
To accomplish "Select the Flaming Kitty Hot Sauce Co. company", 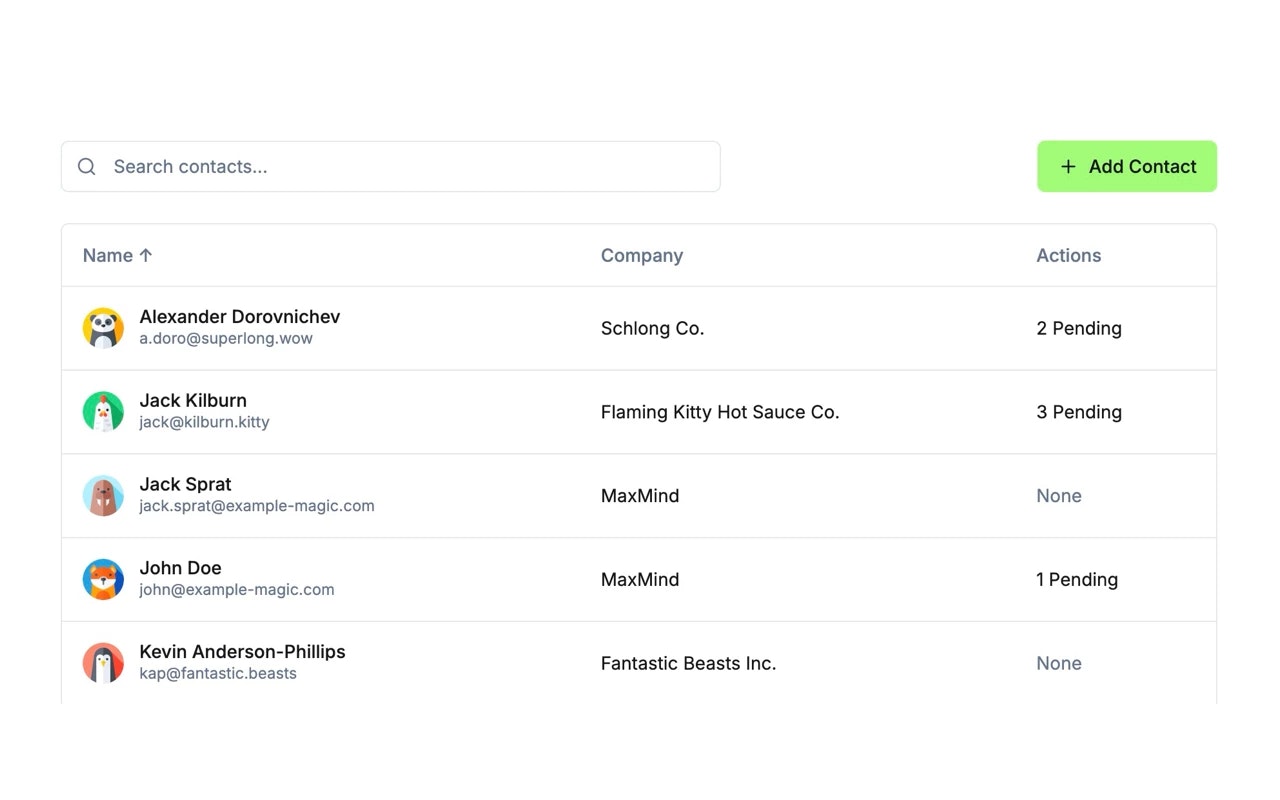I will pyautogui.click(x=720, y=412).
